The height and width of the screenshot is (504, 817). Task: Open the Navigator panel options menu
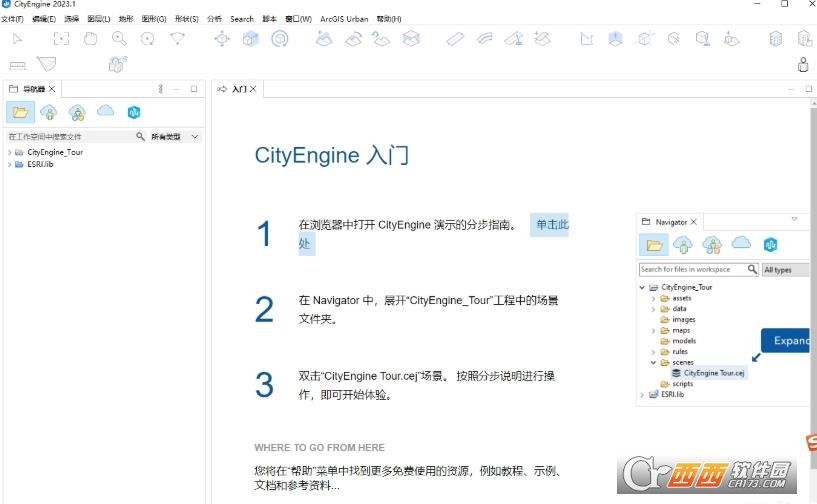pos(160,89)
